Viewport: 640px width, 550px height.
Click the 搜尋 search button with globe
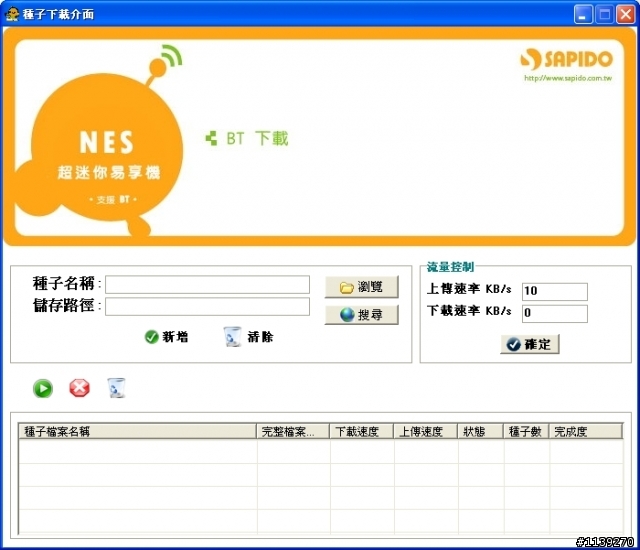click(361, 315)
